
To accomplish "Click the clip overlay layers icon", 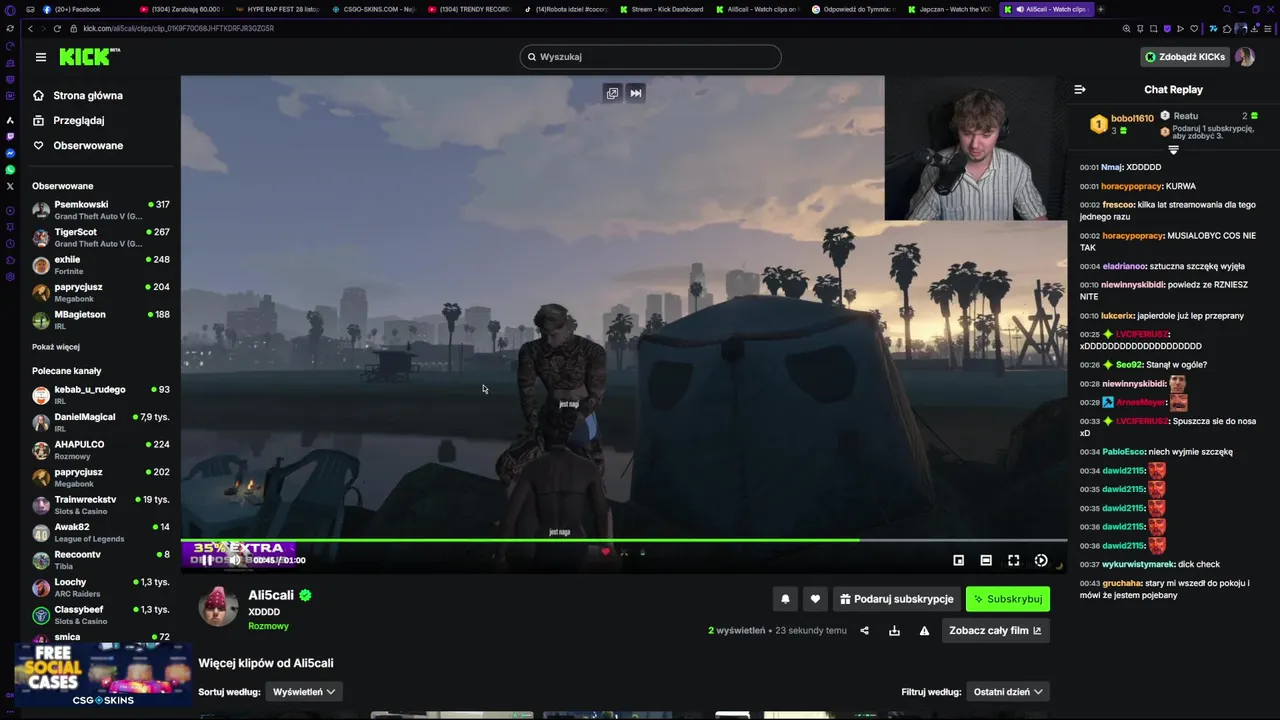I will [612, 93].
